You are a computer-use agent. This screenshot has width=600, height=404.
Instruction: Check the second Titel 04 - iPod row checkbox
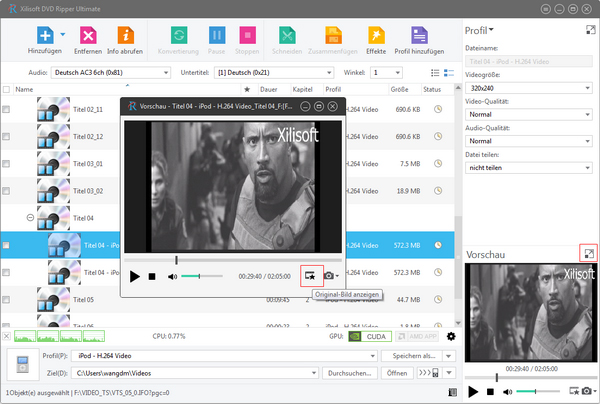coord(6,272)
